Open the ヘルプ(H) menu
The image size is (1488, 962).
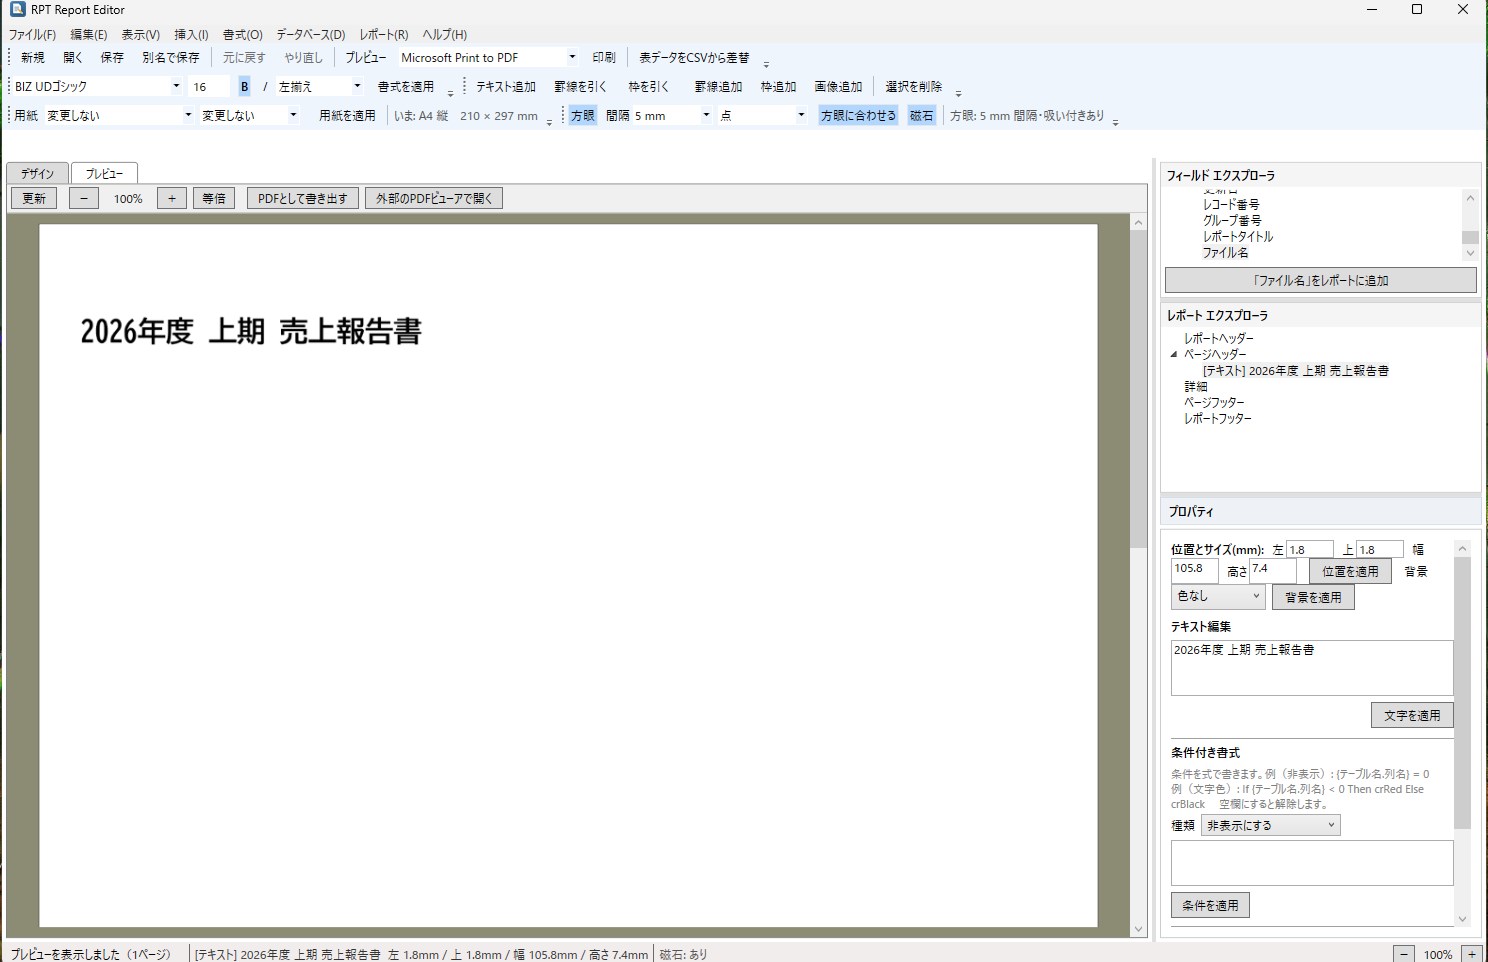[444, 35]
